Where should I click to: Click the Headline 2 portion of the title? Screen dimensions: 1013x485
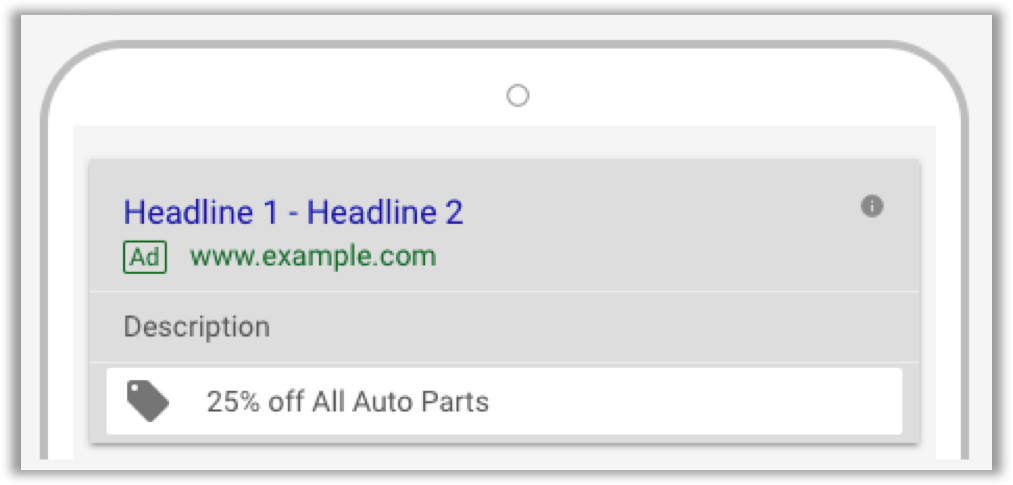point(385,212)
